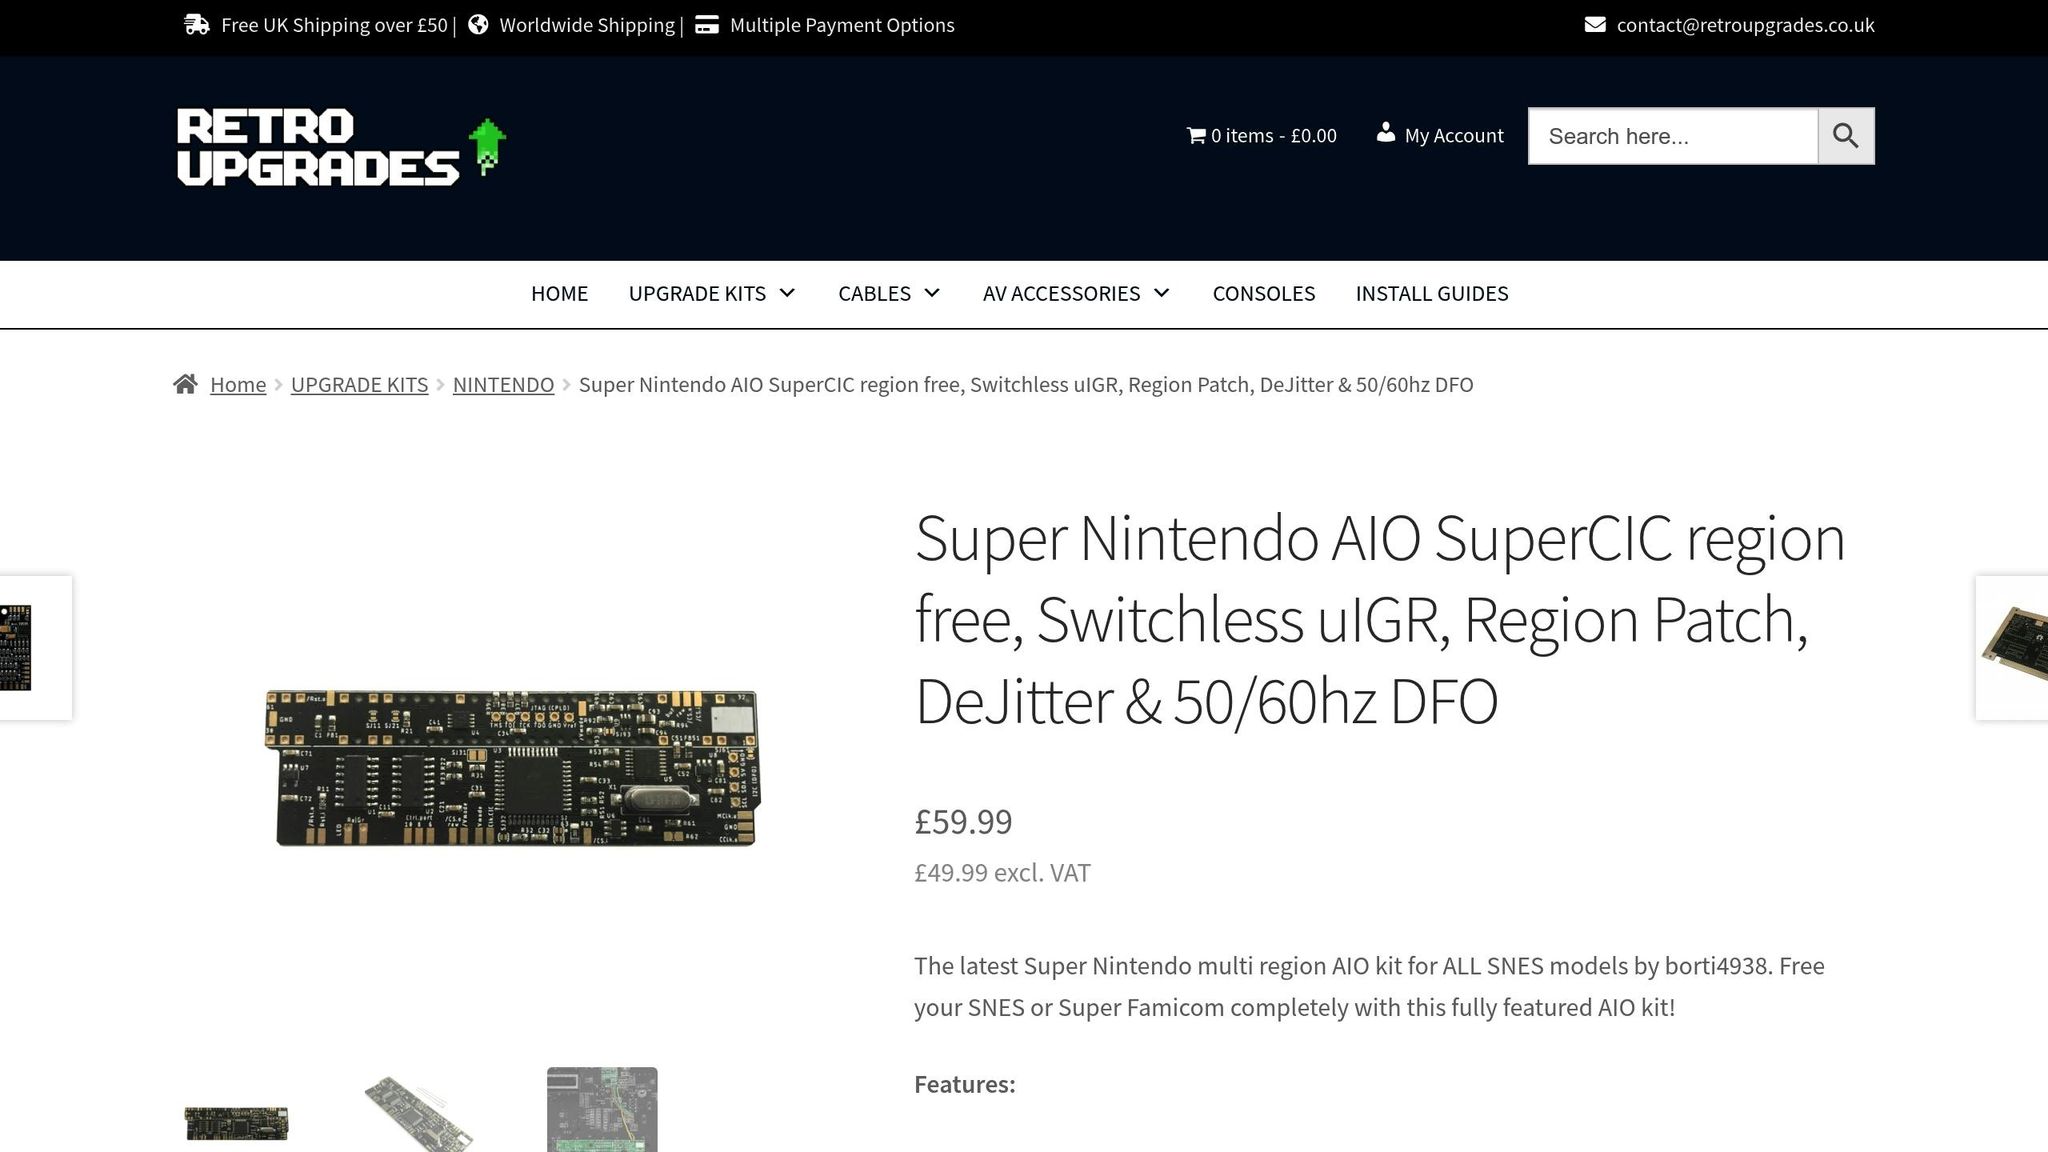Click the delivery truck shipping icon
This screenshot has height=1152, width=2048.
(x=197, y=25)
